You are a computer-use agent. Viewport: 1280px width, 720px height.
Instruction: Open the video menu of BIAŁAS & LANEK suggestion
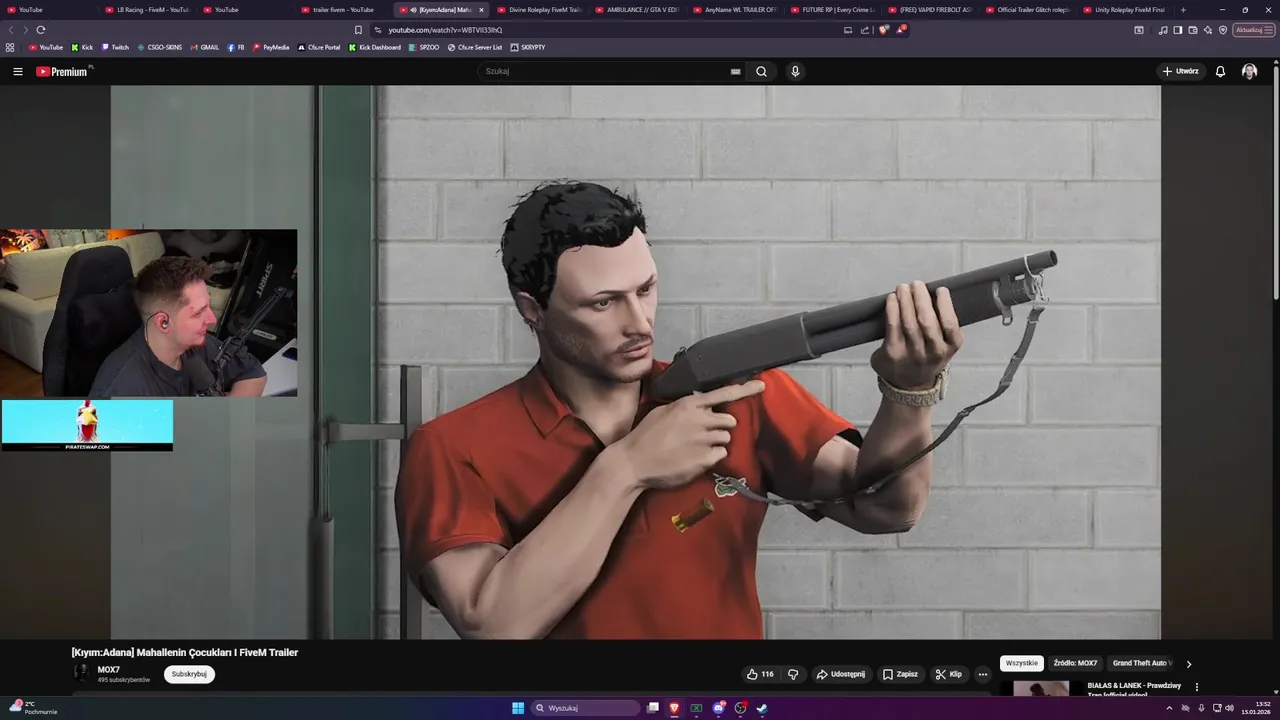tap(1197, 687)
